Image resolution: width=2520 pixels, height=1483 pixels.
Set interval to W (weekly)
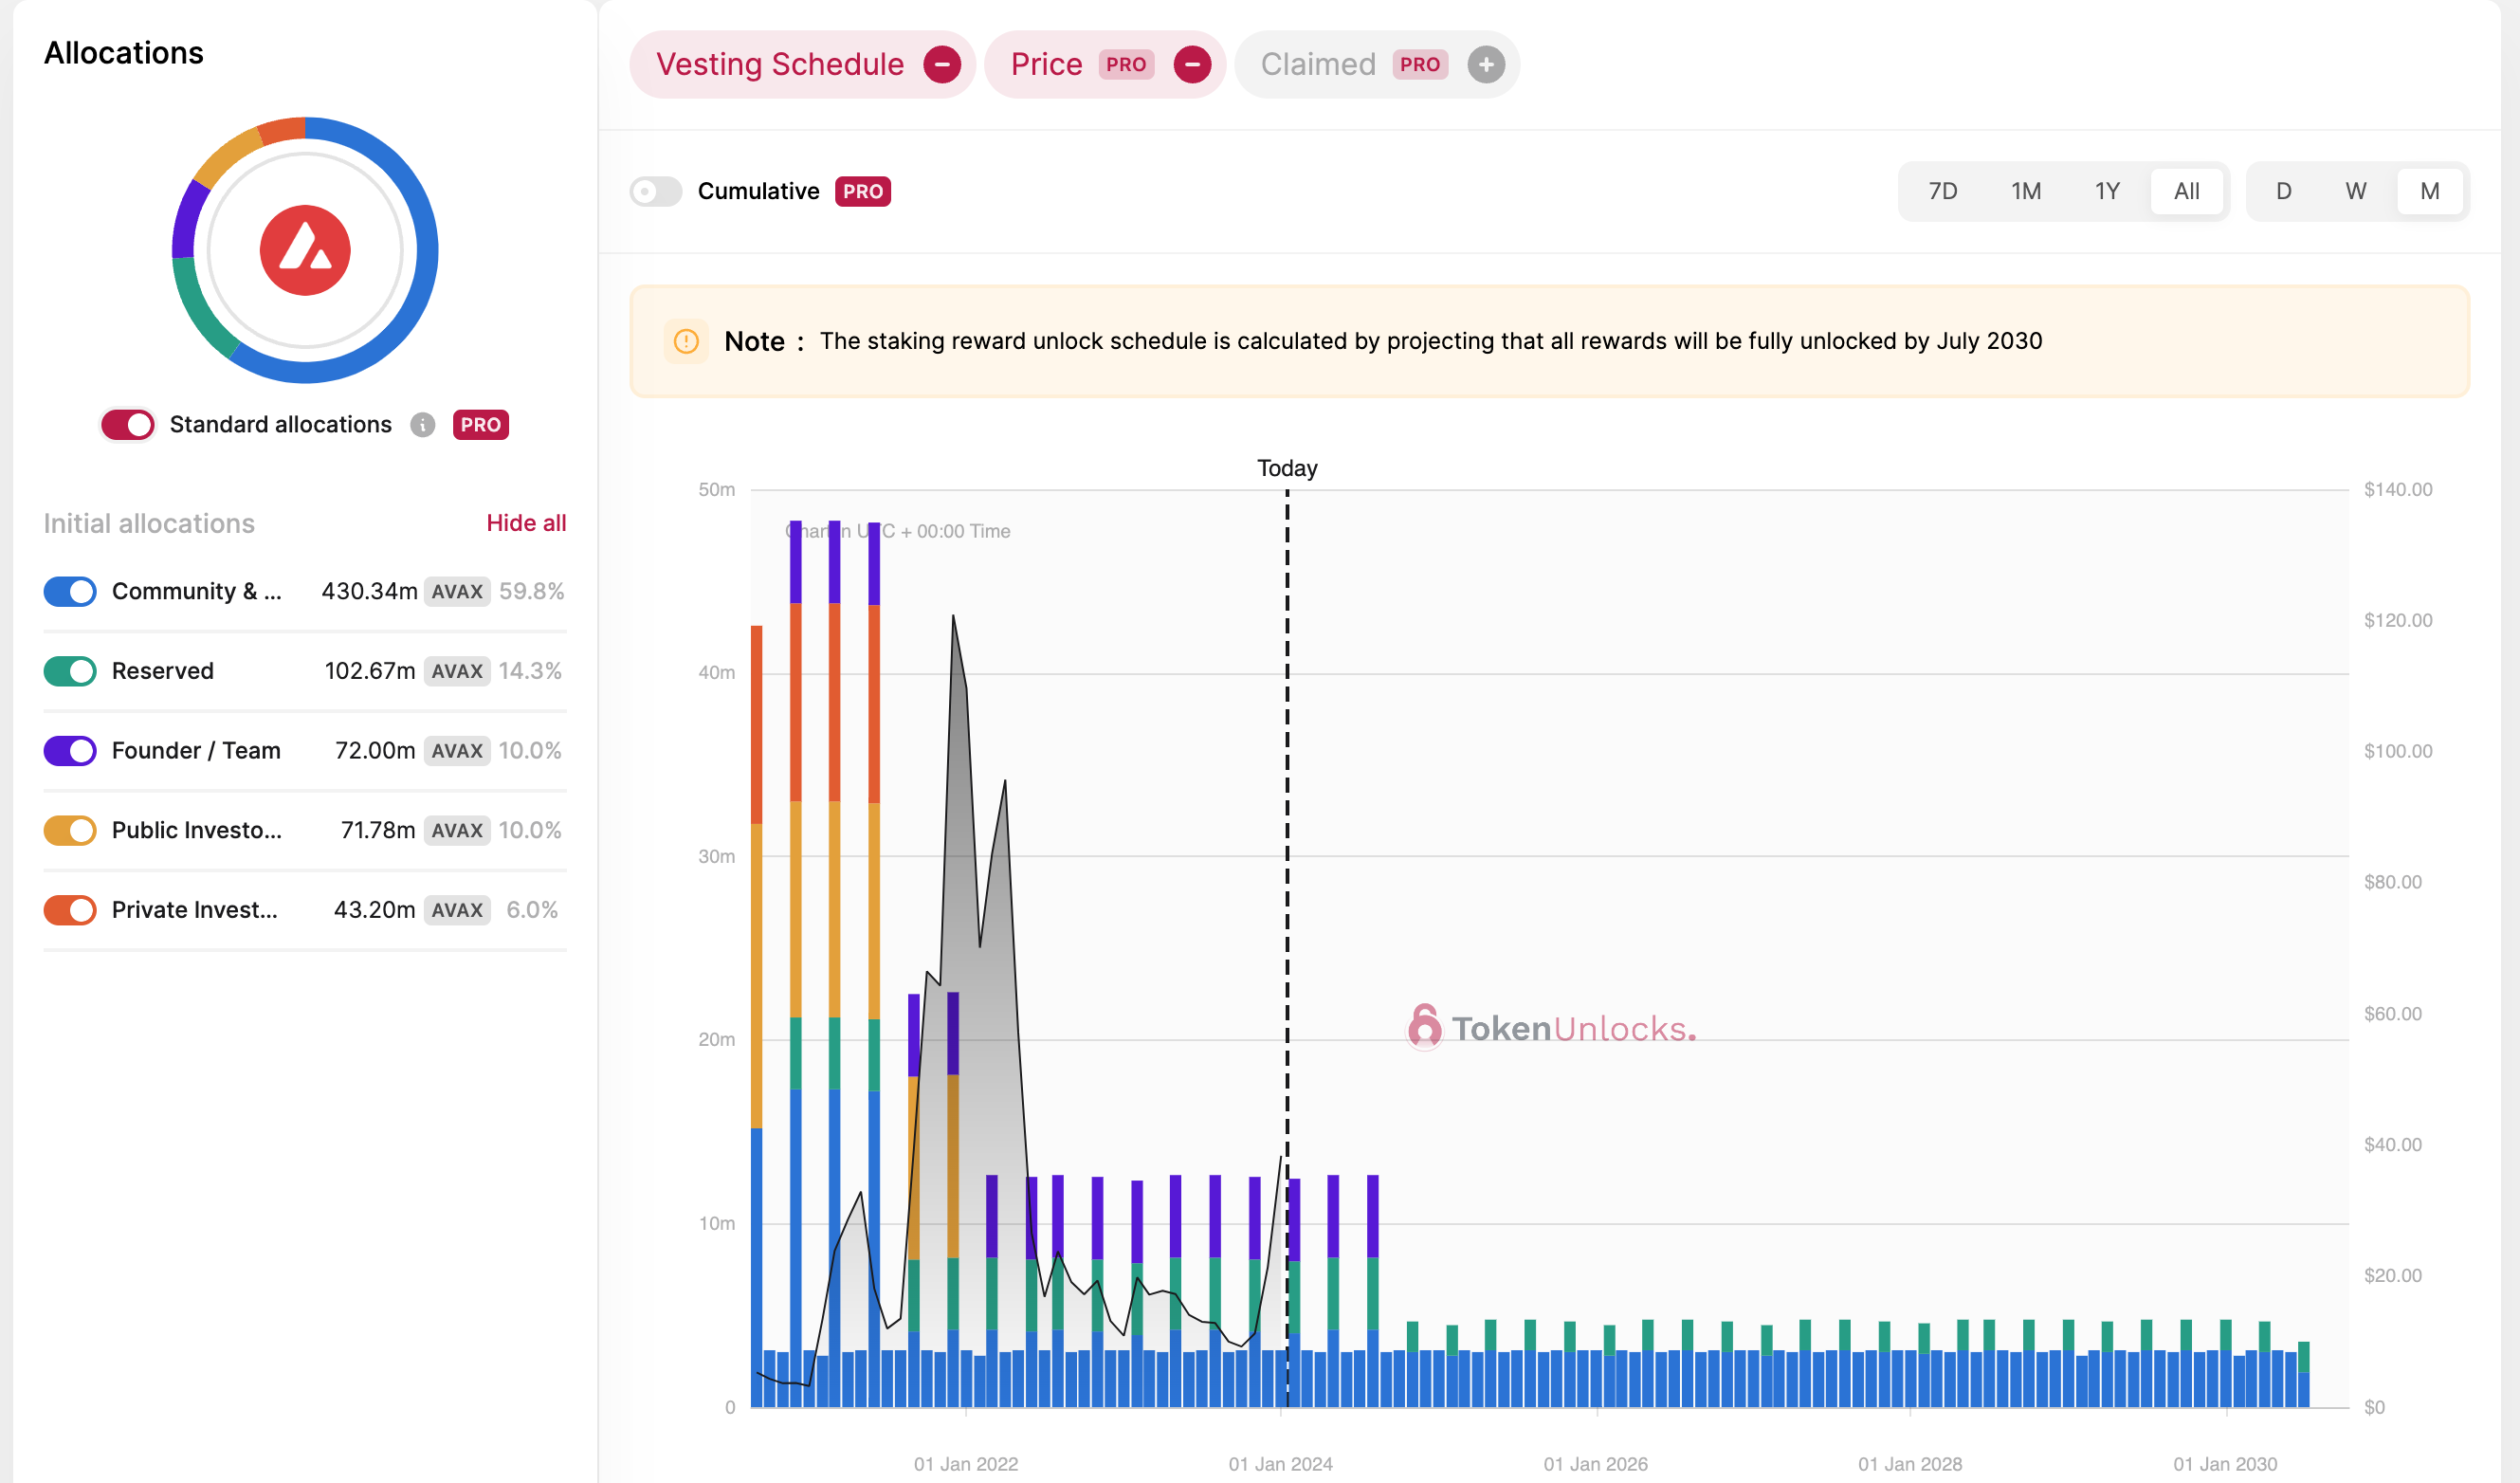pyautogui.click(x=2355, y=191)
